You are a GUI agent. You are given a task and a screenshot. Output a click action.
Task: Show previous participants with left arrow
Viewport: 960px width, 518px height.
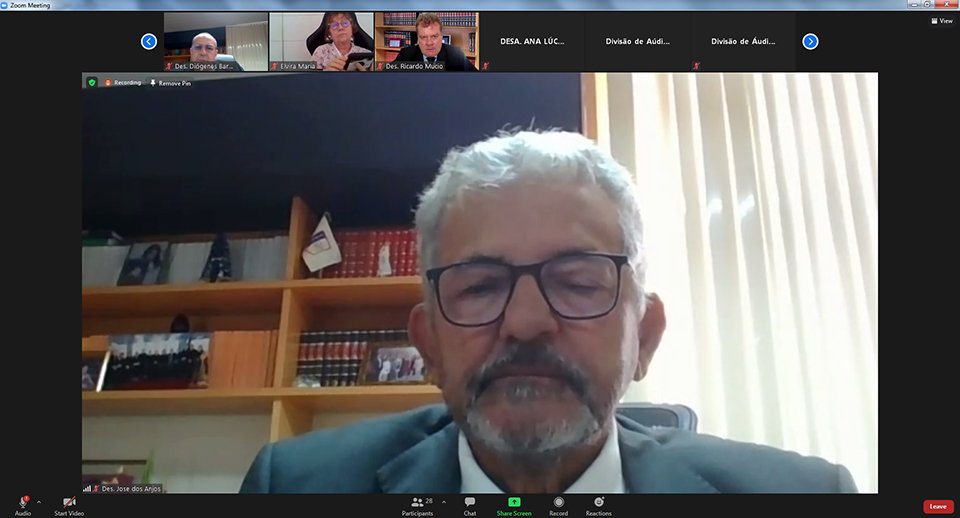coord(149,41)
